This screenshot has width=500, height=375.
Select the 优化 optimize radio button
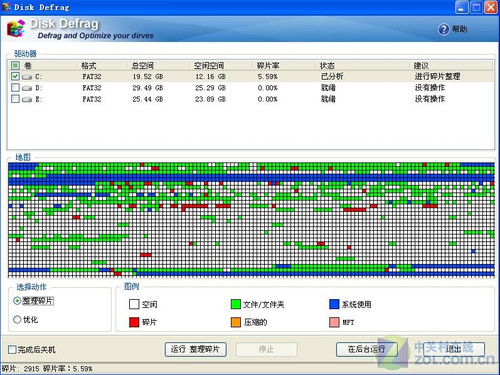tap(17, 320)
